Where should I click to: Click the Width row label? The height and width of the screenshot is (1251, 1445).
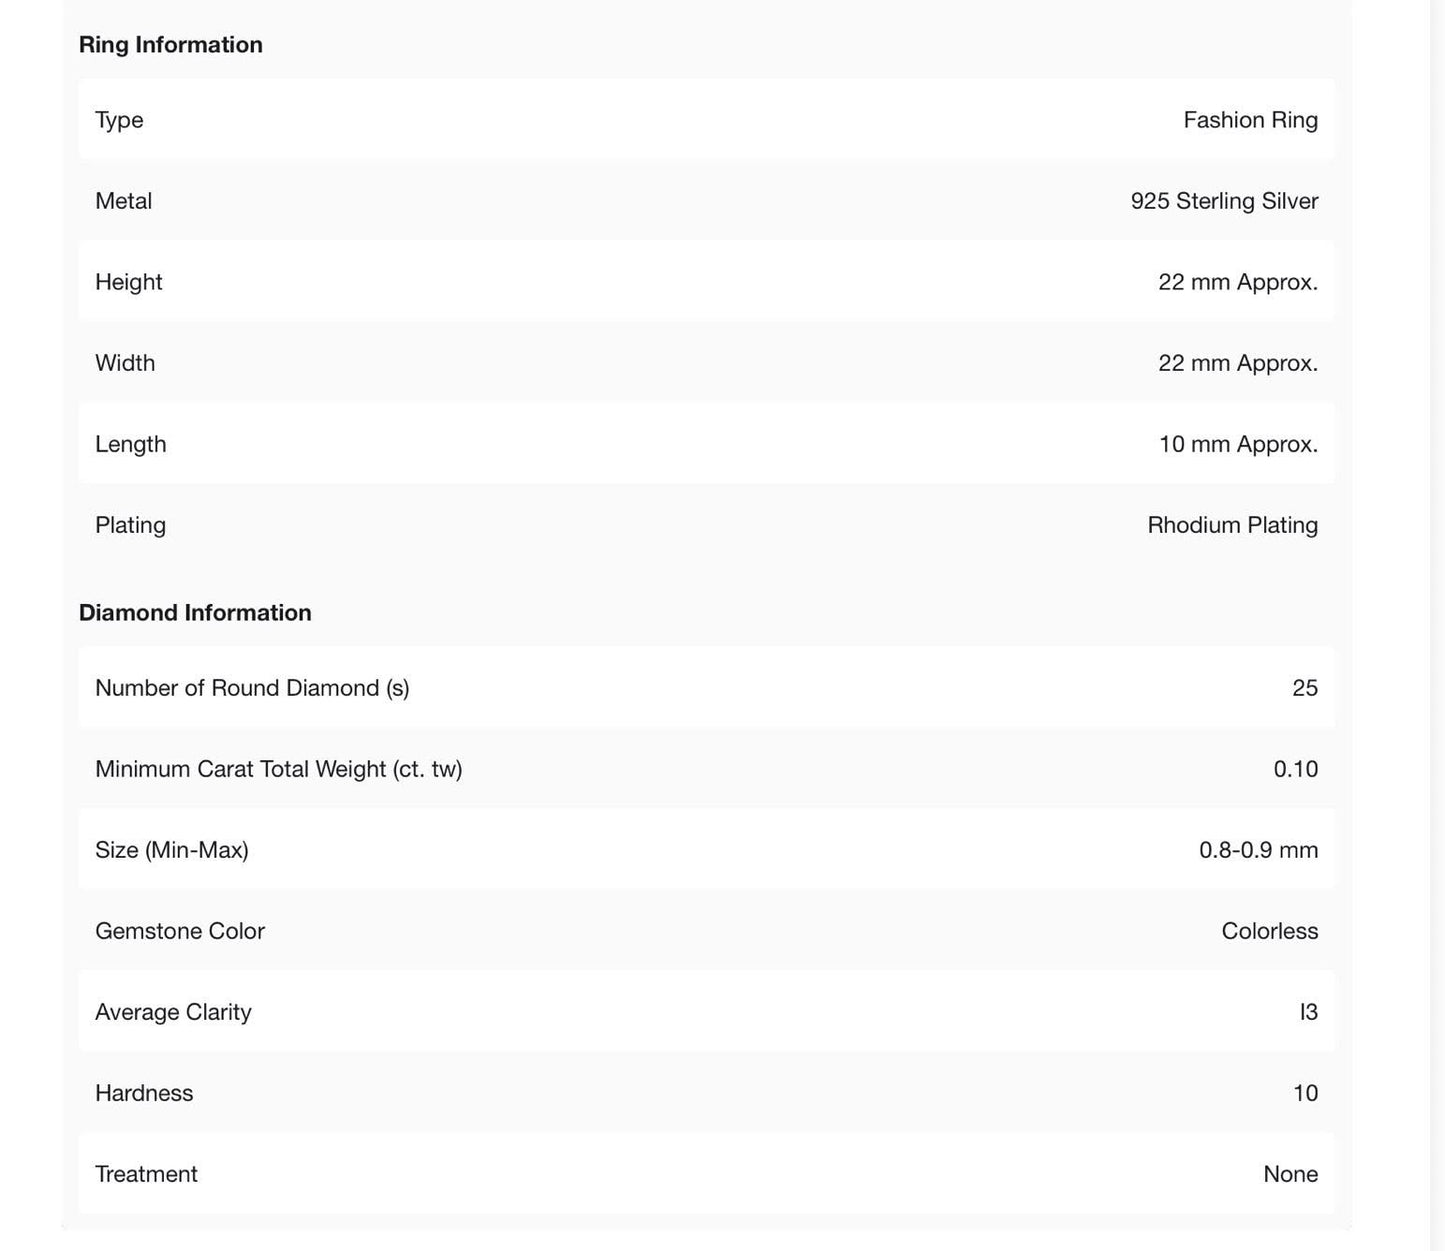[x=125, y=363]
